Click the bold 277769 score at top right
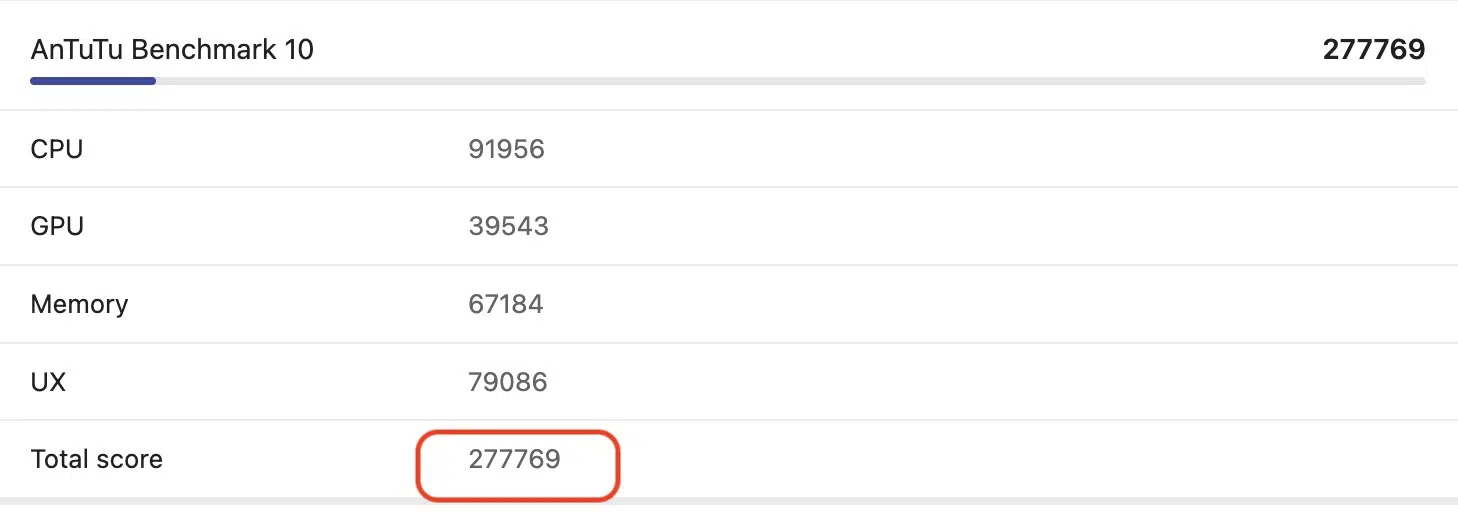1458x512 pixels. [x=1373, y=50]
